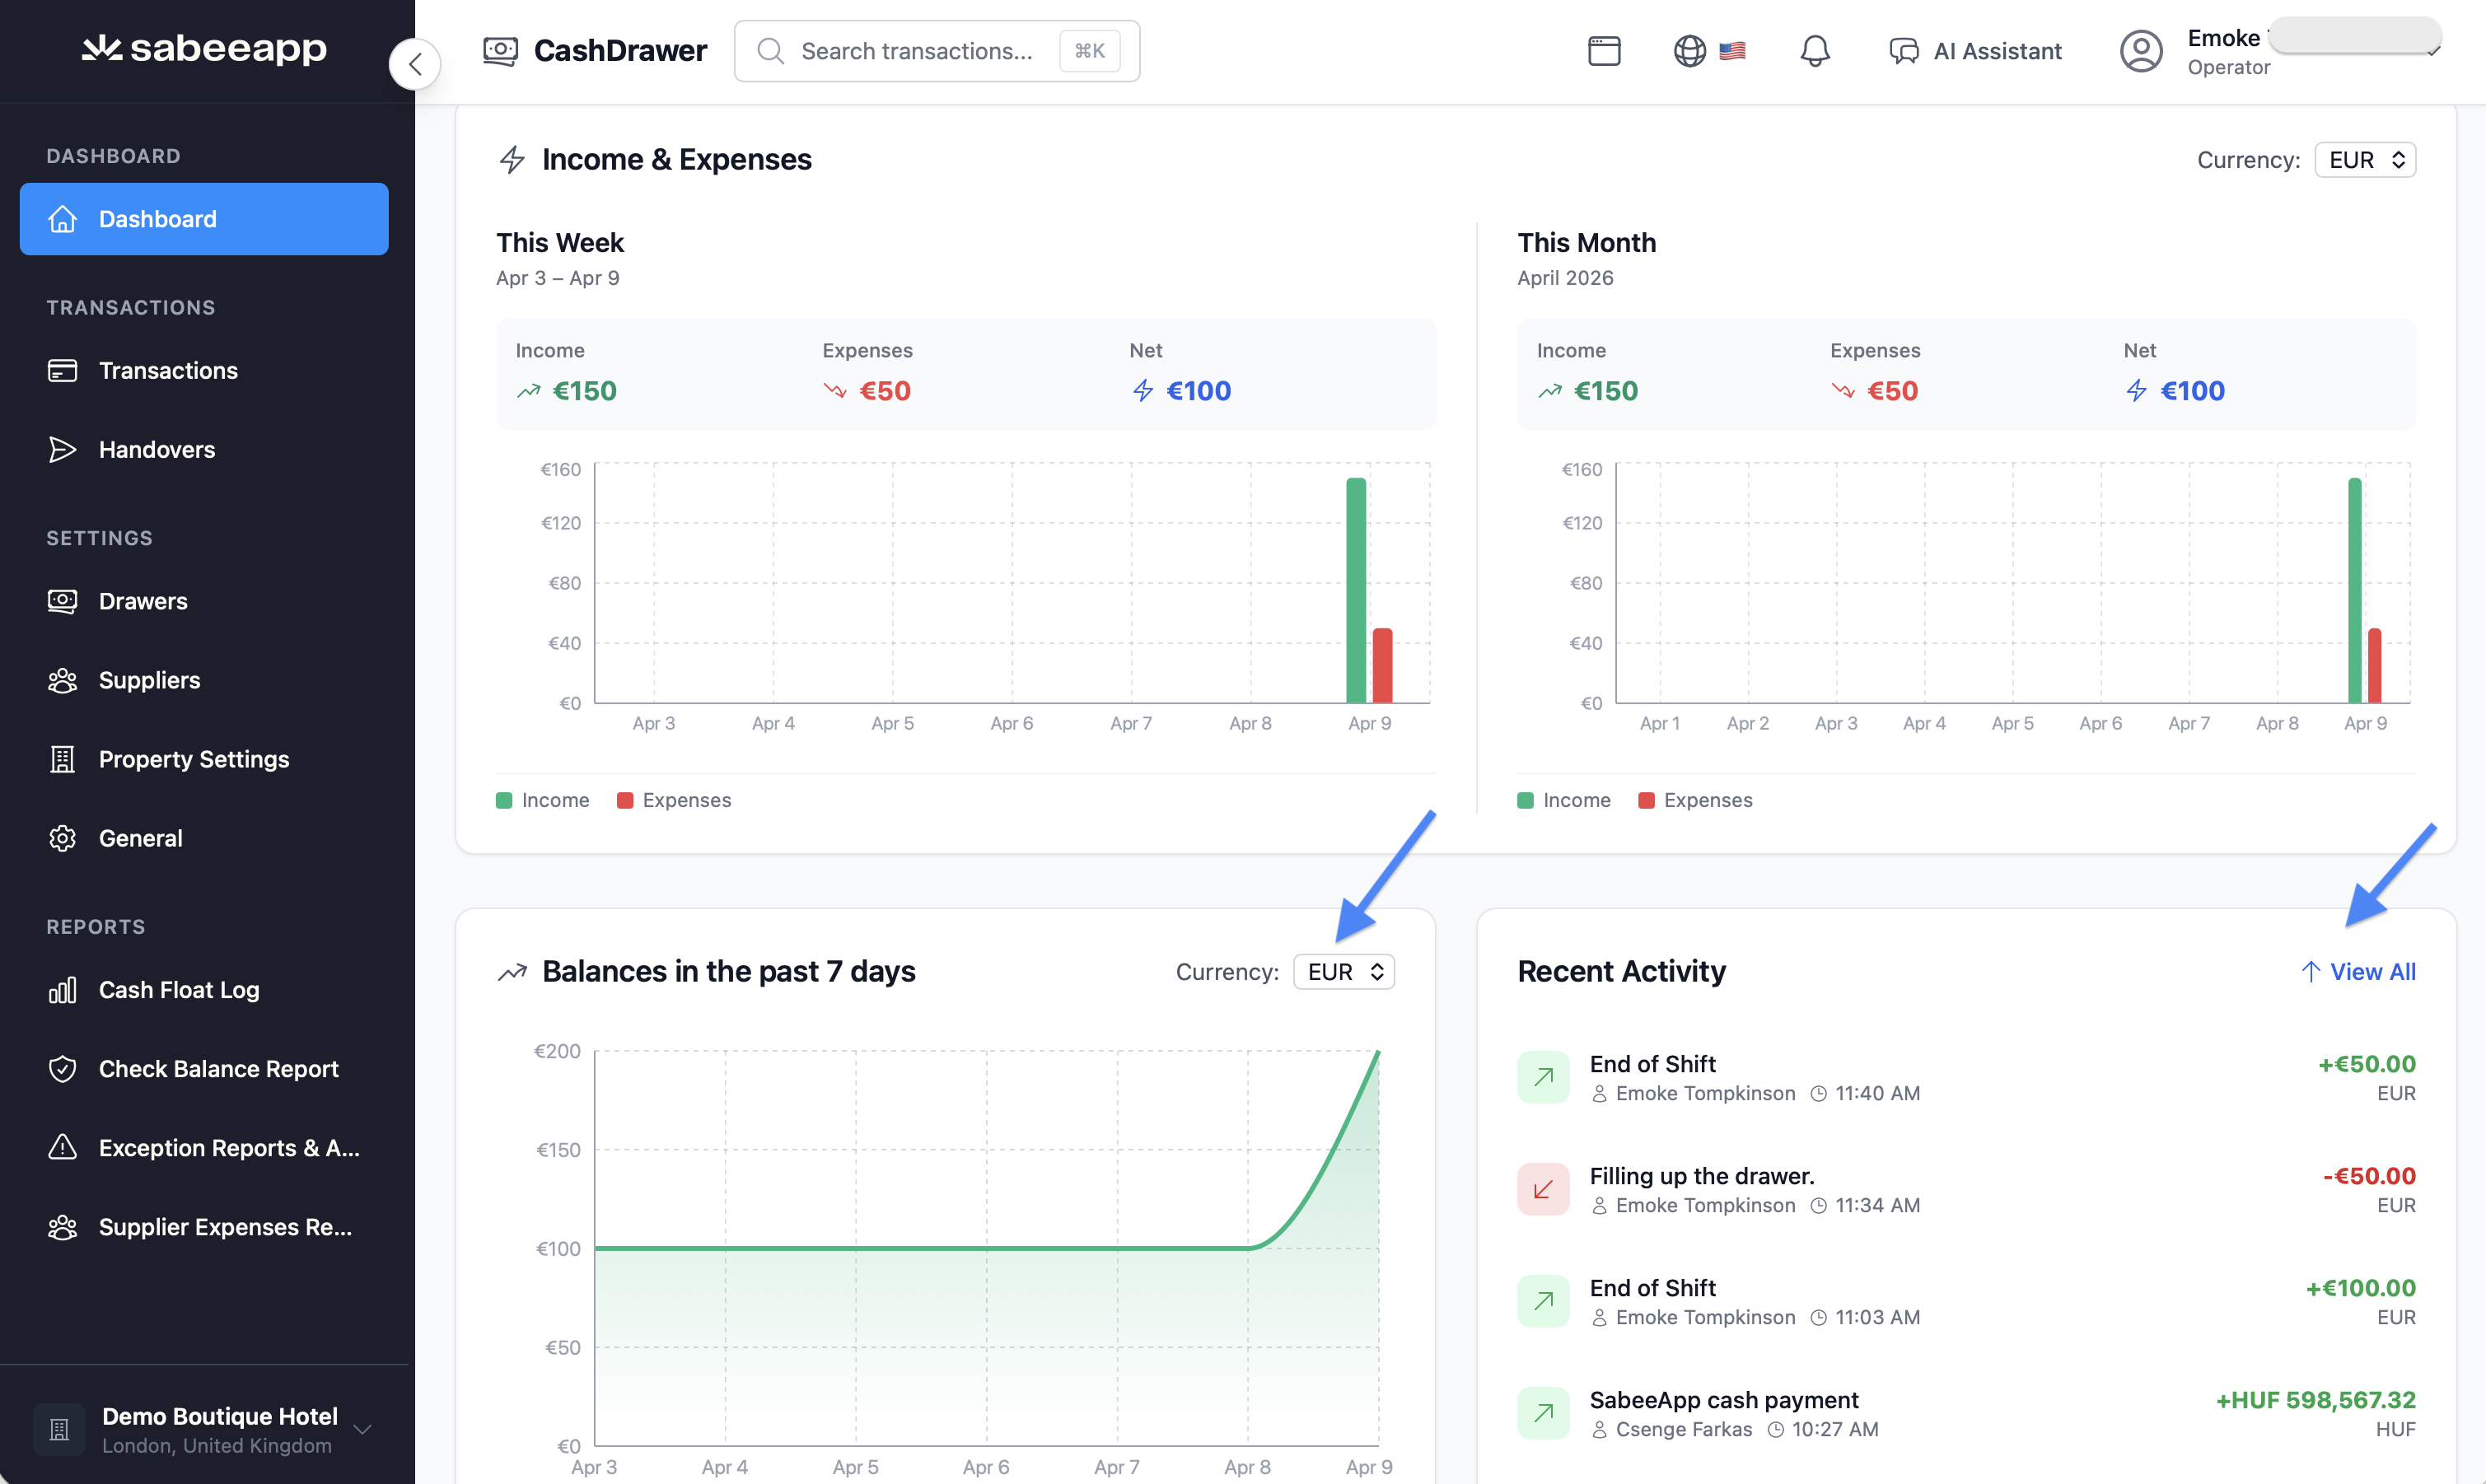
Task: Toggle the Income legend in This Week chart
Action: point(543,800)
